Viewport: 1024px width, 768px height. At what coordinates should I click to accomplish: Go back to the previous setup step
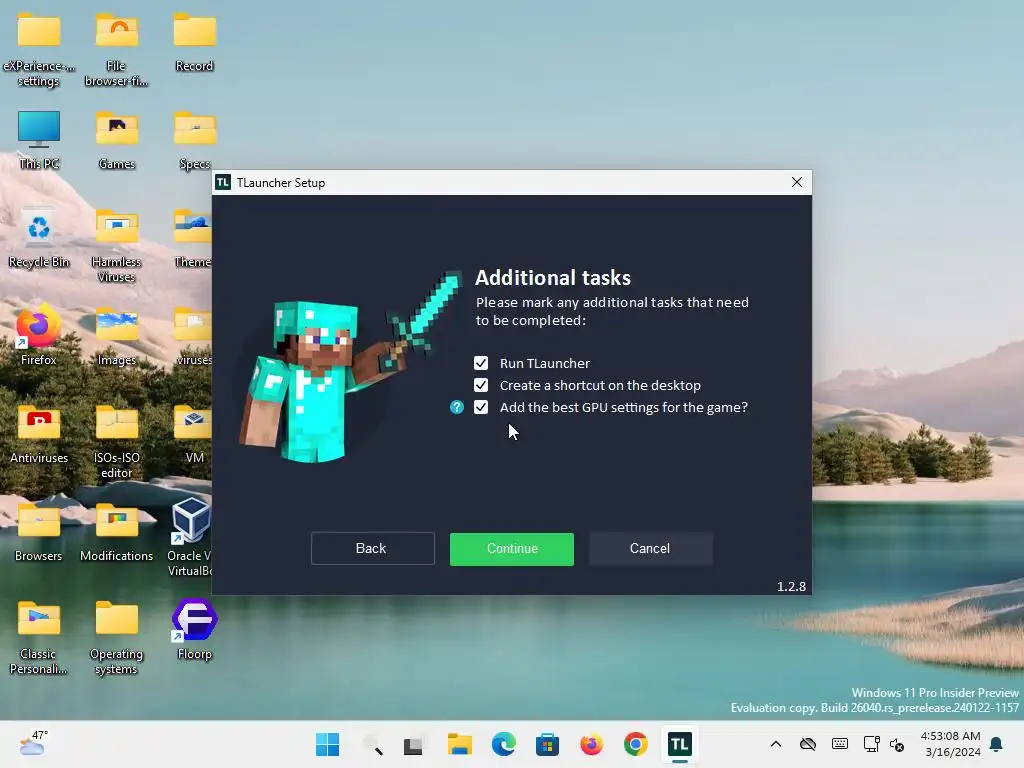click(373, 549)
